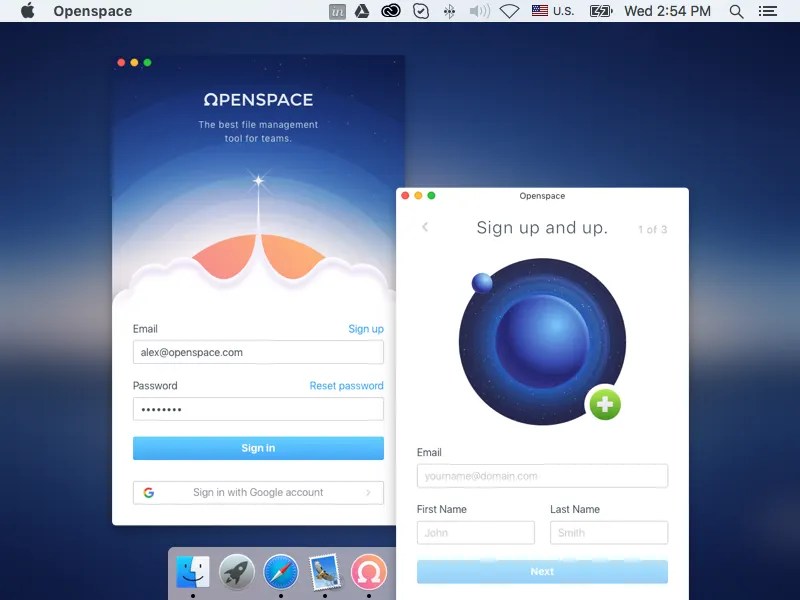Open Mail from the Dock
The height and width of the screenshot is (600, 800).
[x=324, y=573]
